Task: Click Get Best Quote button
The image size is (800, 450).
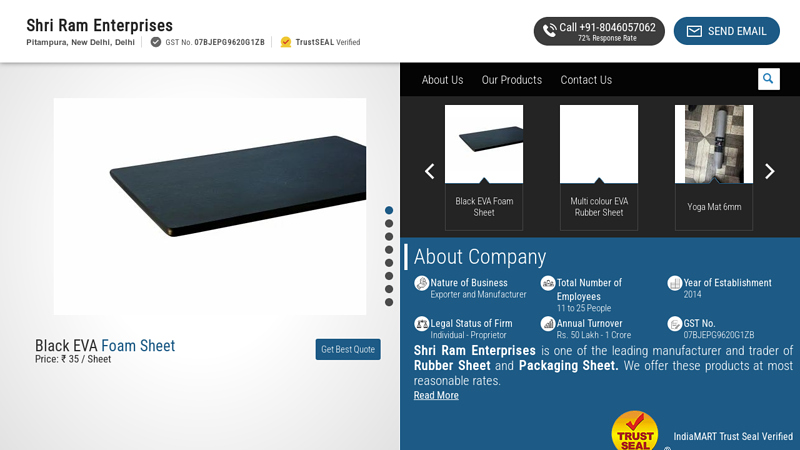Action: point(348,349)
